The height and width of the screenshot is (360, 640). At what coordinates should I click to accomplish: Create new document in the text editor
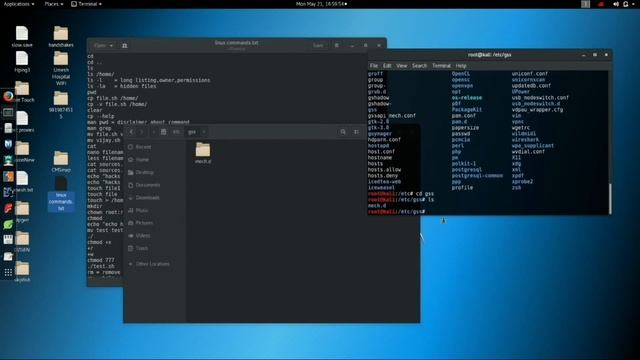tap(124, 45)
